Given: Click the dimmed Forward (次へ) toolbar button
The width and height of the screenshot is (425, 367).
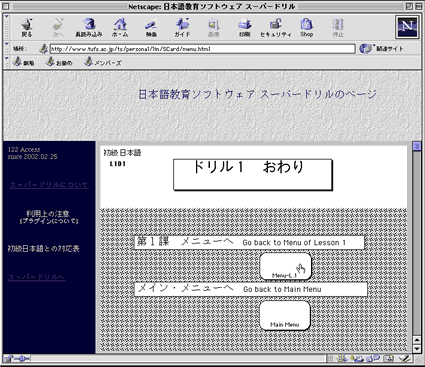Looking at the screenshot, I should (58, 27).
